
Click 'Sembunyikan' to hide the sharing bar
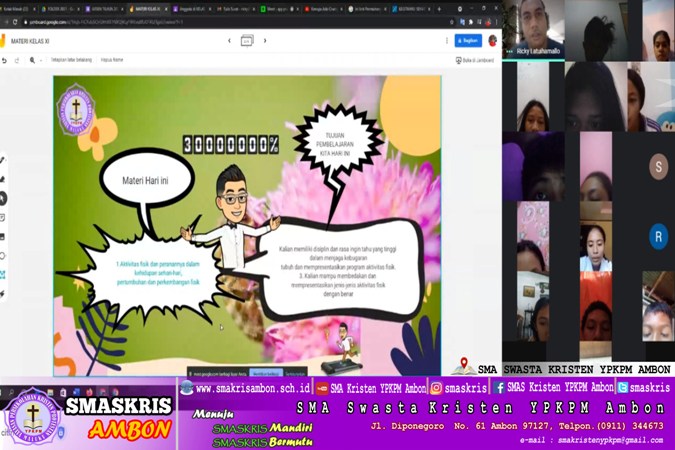294,373
